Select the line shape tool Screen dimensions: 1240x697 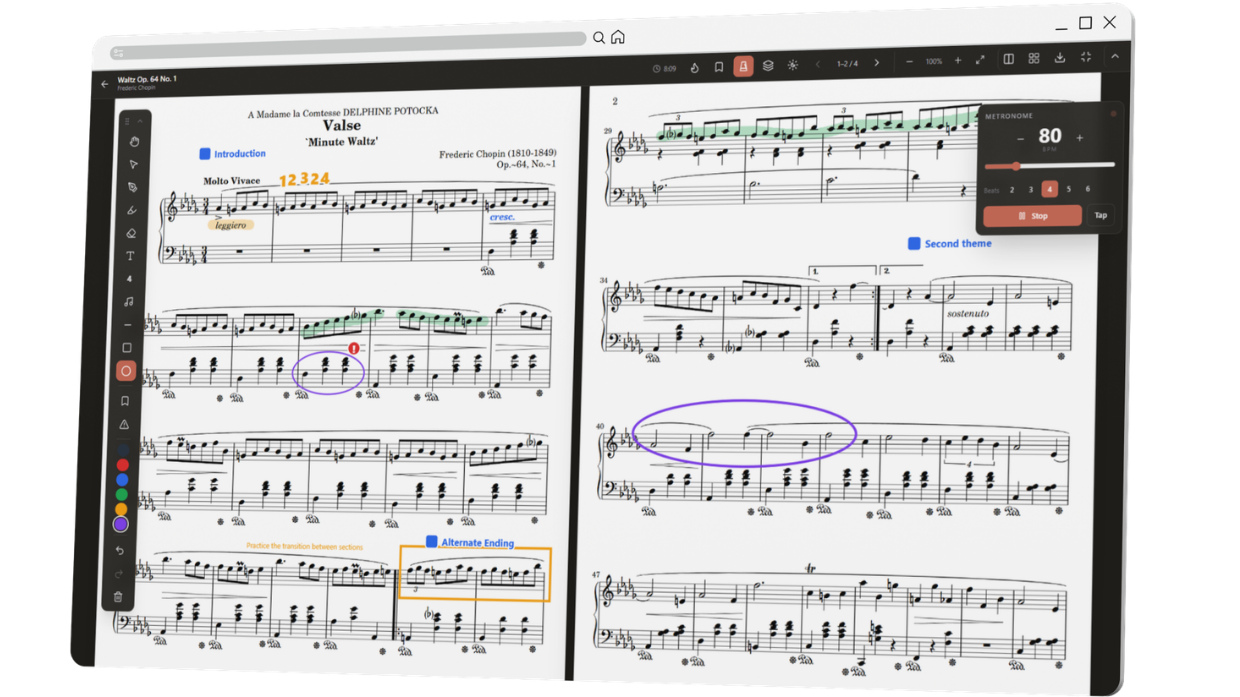tap(127, 325)
